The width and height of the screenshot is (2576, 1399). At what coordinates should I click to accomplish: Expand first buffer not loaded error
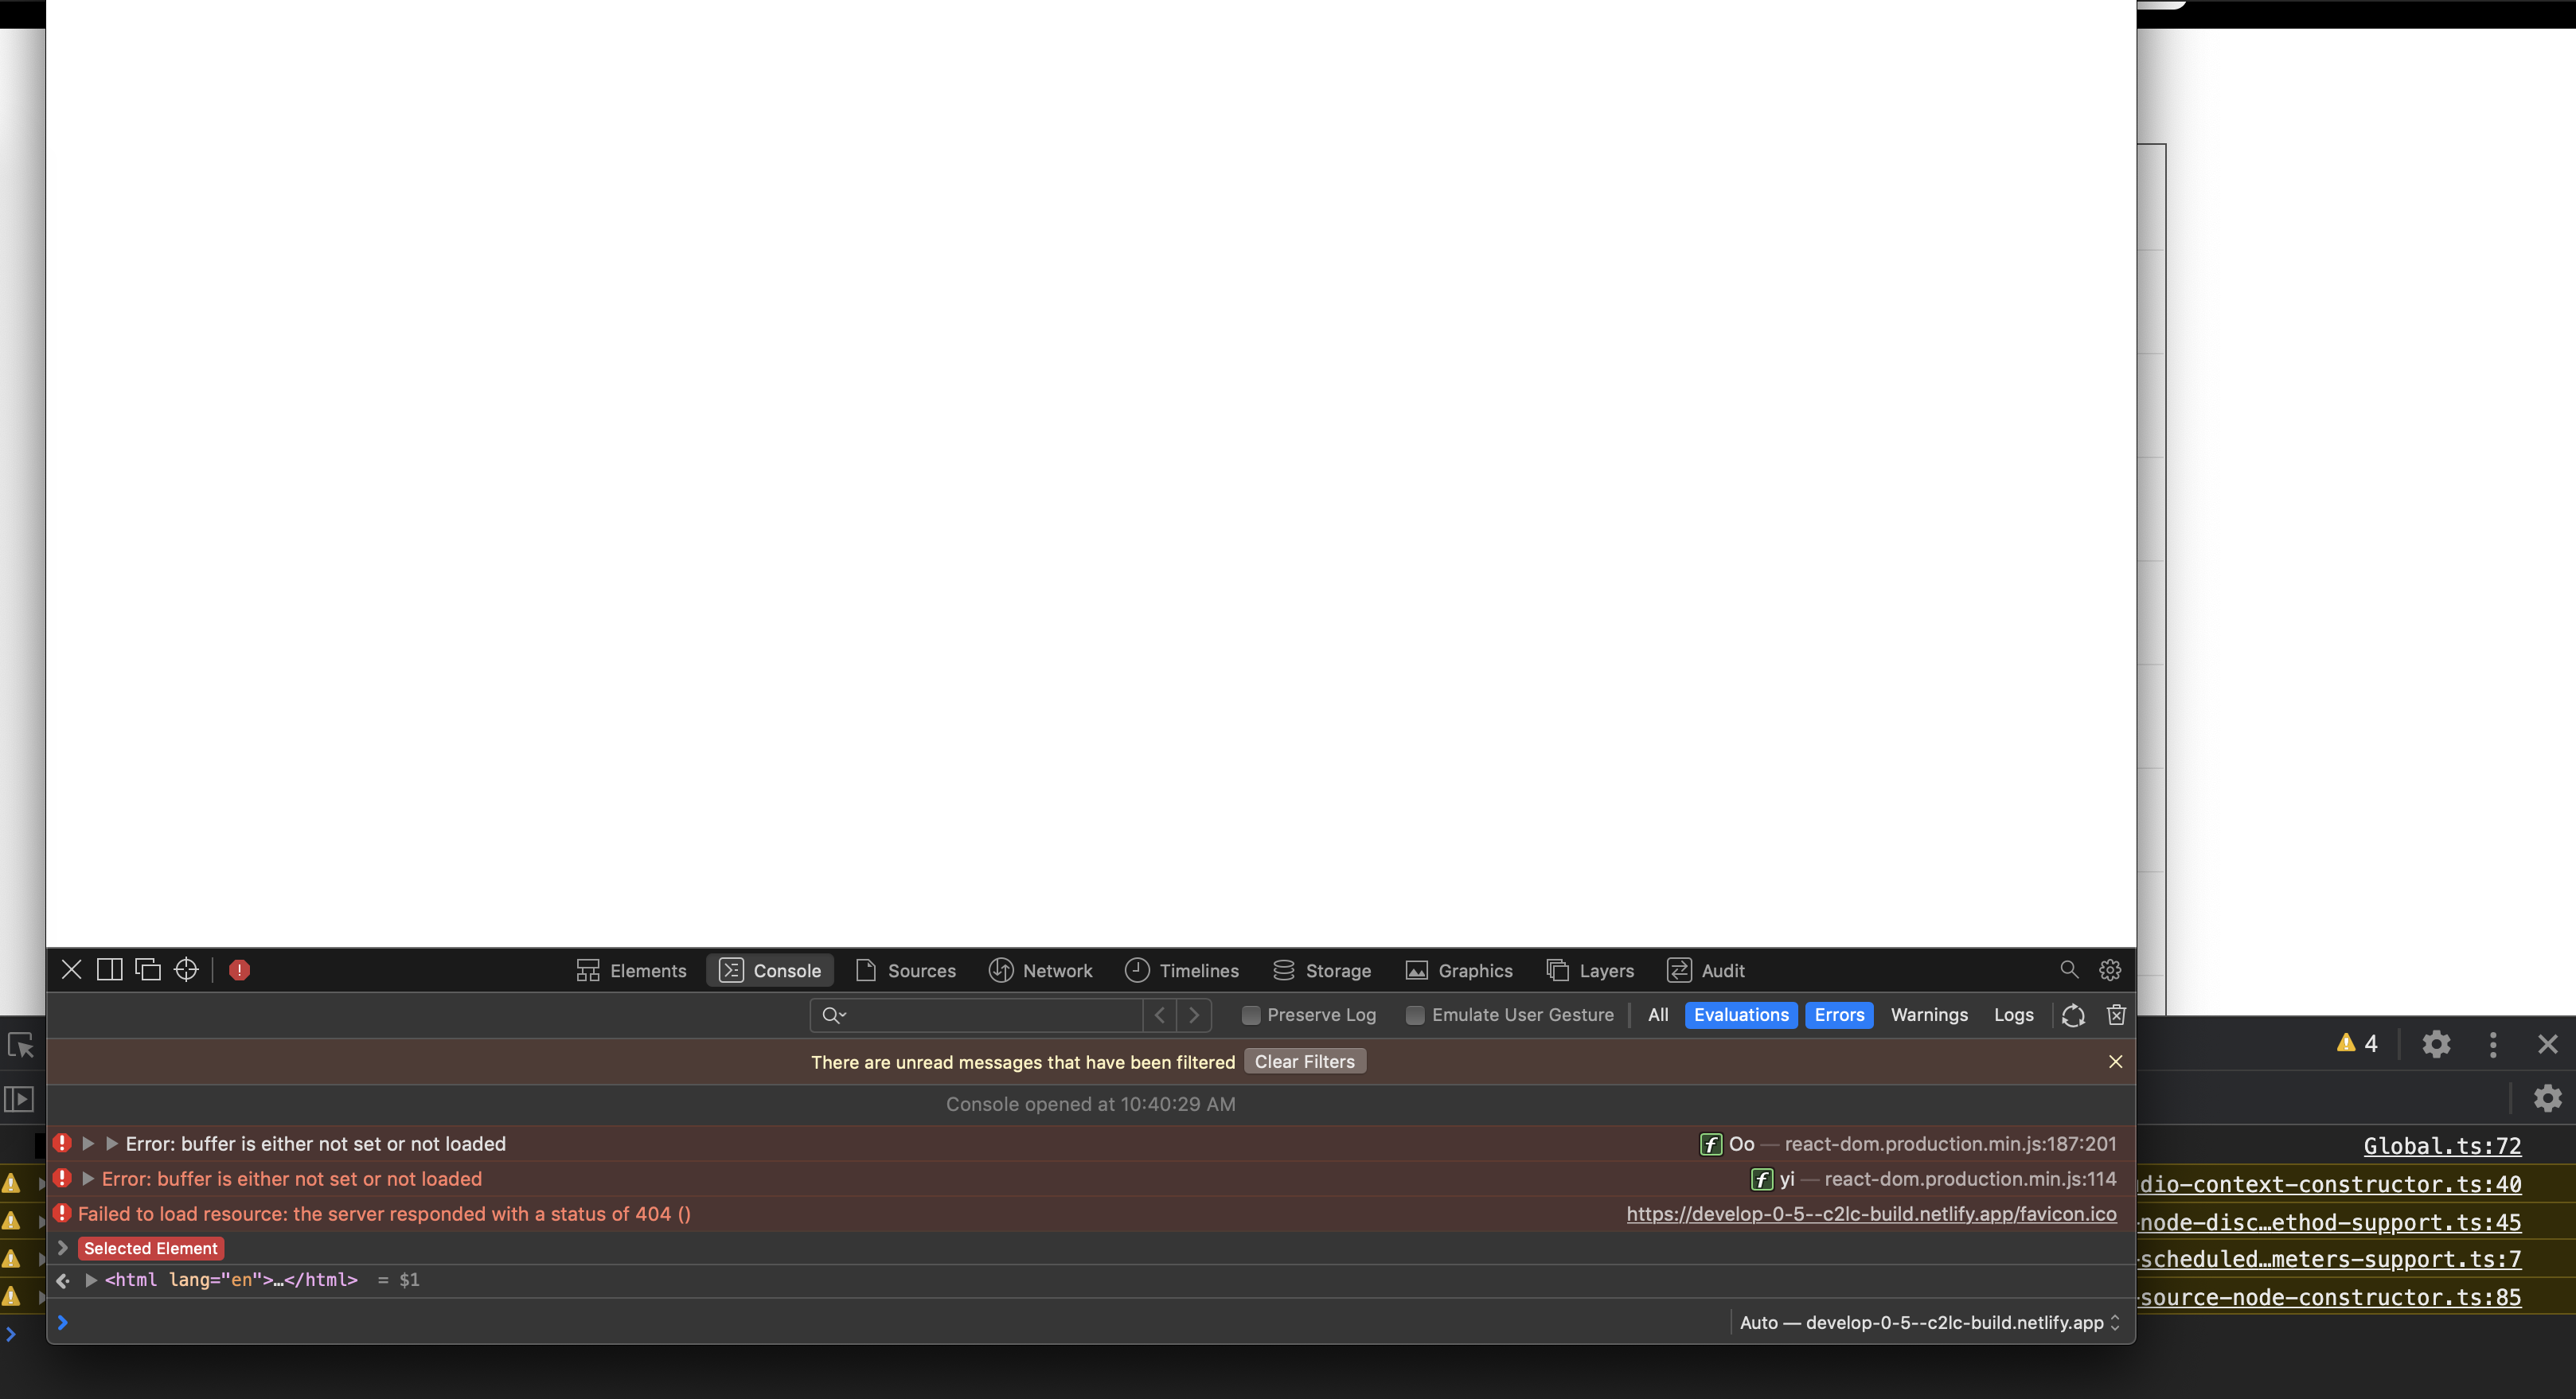88,1143
